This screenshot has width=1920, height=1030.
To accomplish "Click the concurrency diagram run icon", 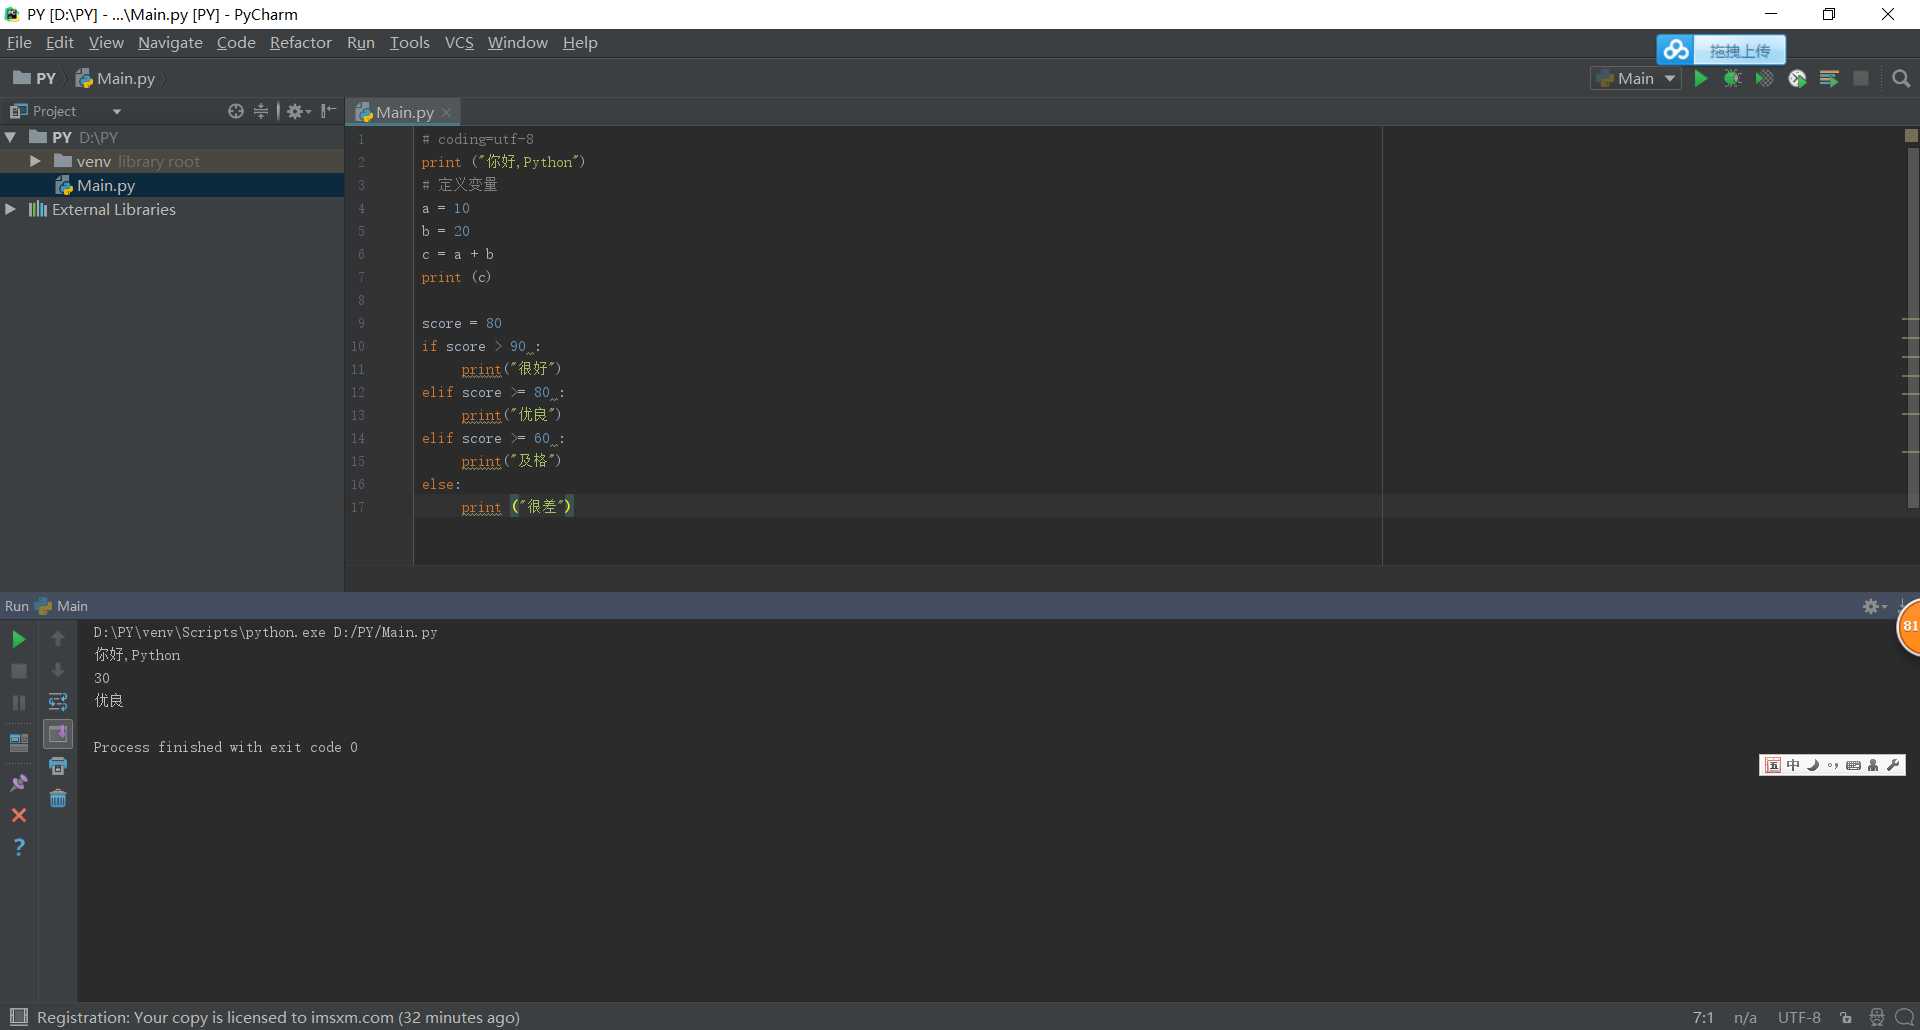I will pos(1829,79).
